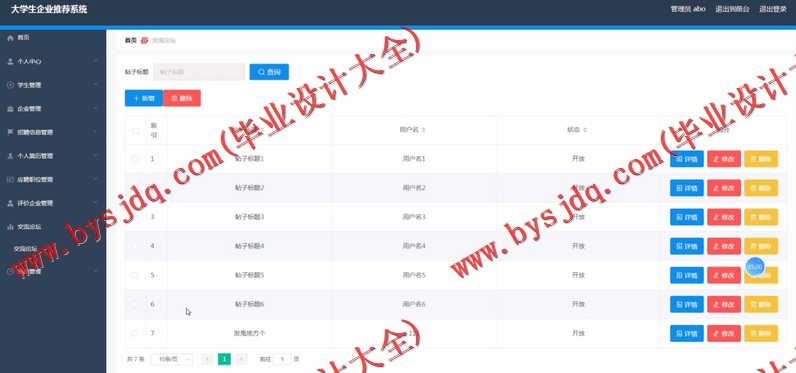Click yellow 删除 for row 帖子标题3
The image size is (796, 373).
761,217
